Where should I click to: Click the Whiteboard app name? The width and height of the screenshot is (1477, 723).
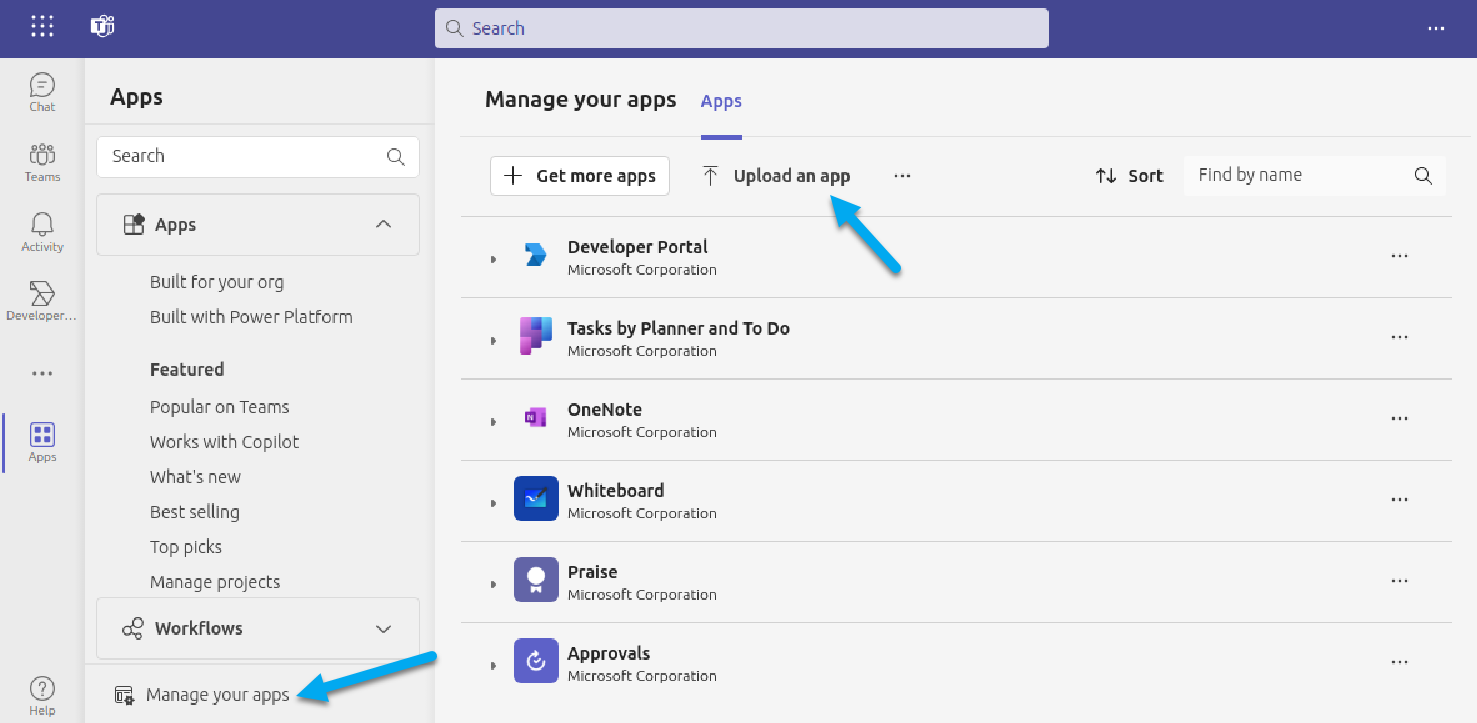(615, 491)
